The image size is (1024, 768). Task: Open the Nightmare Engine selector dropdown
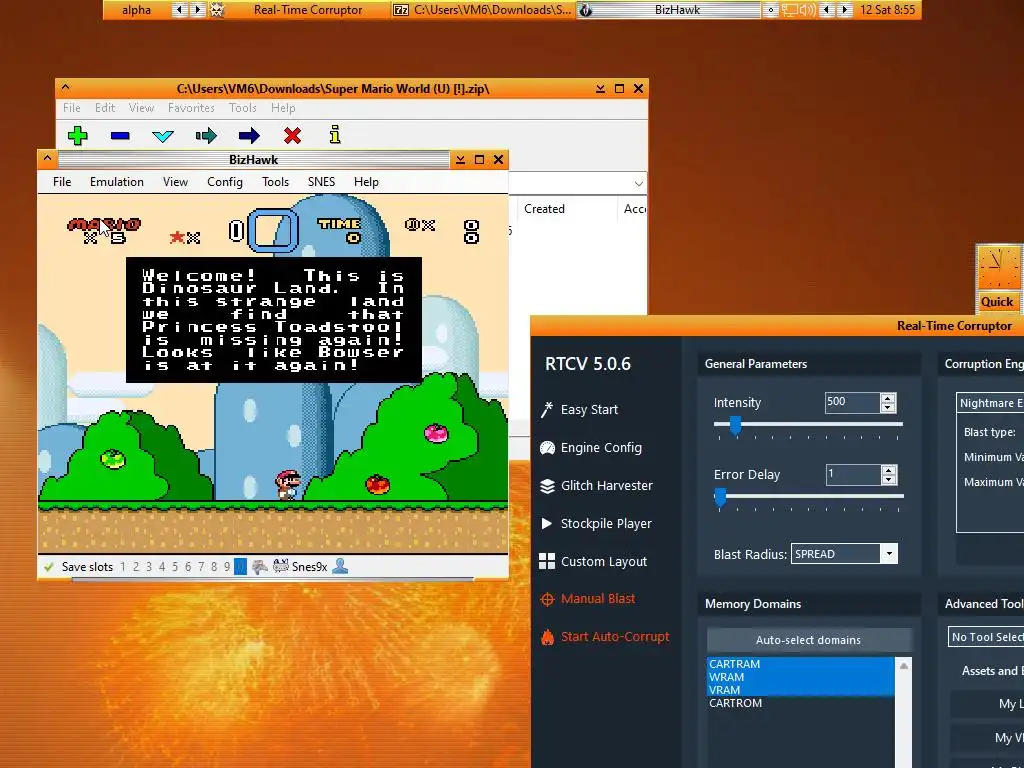pyautogui.click(x=990, y=403)
